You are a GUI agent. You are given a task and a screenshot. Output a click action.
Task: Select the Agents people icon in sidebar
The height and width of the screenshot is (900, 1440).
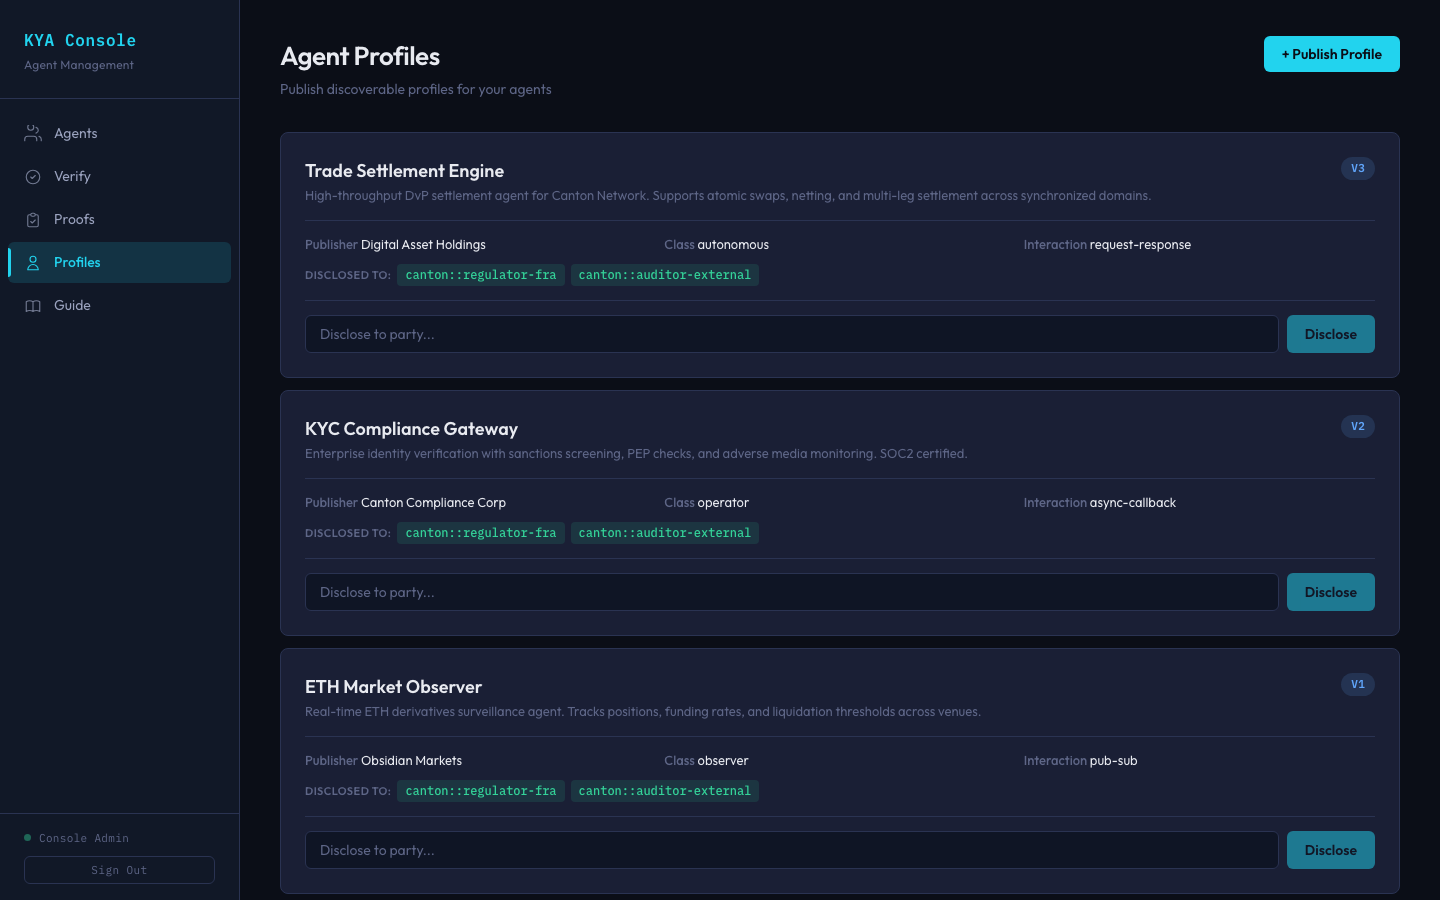click(31, 132)
